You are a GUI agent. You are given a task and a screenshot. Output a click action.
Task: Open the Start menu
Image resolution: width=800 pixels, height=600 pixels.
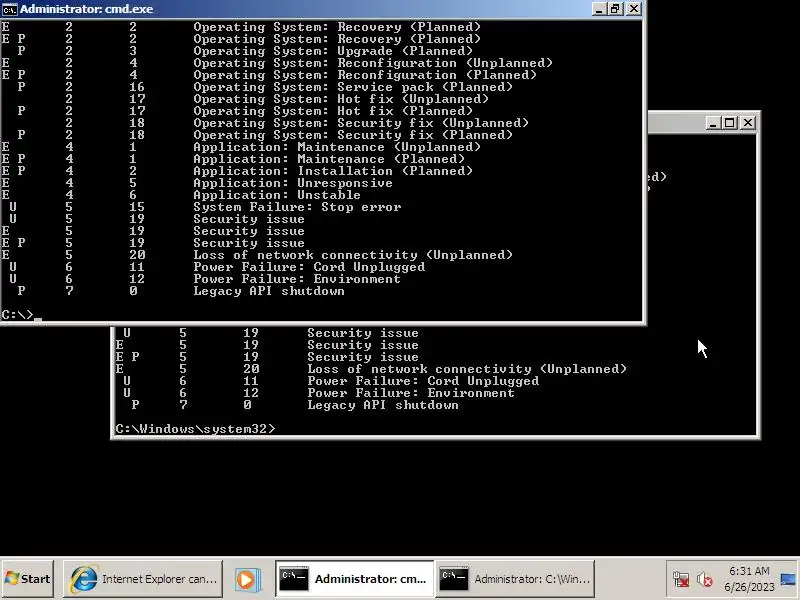(28, 579)
